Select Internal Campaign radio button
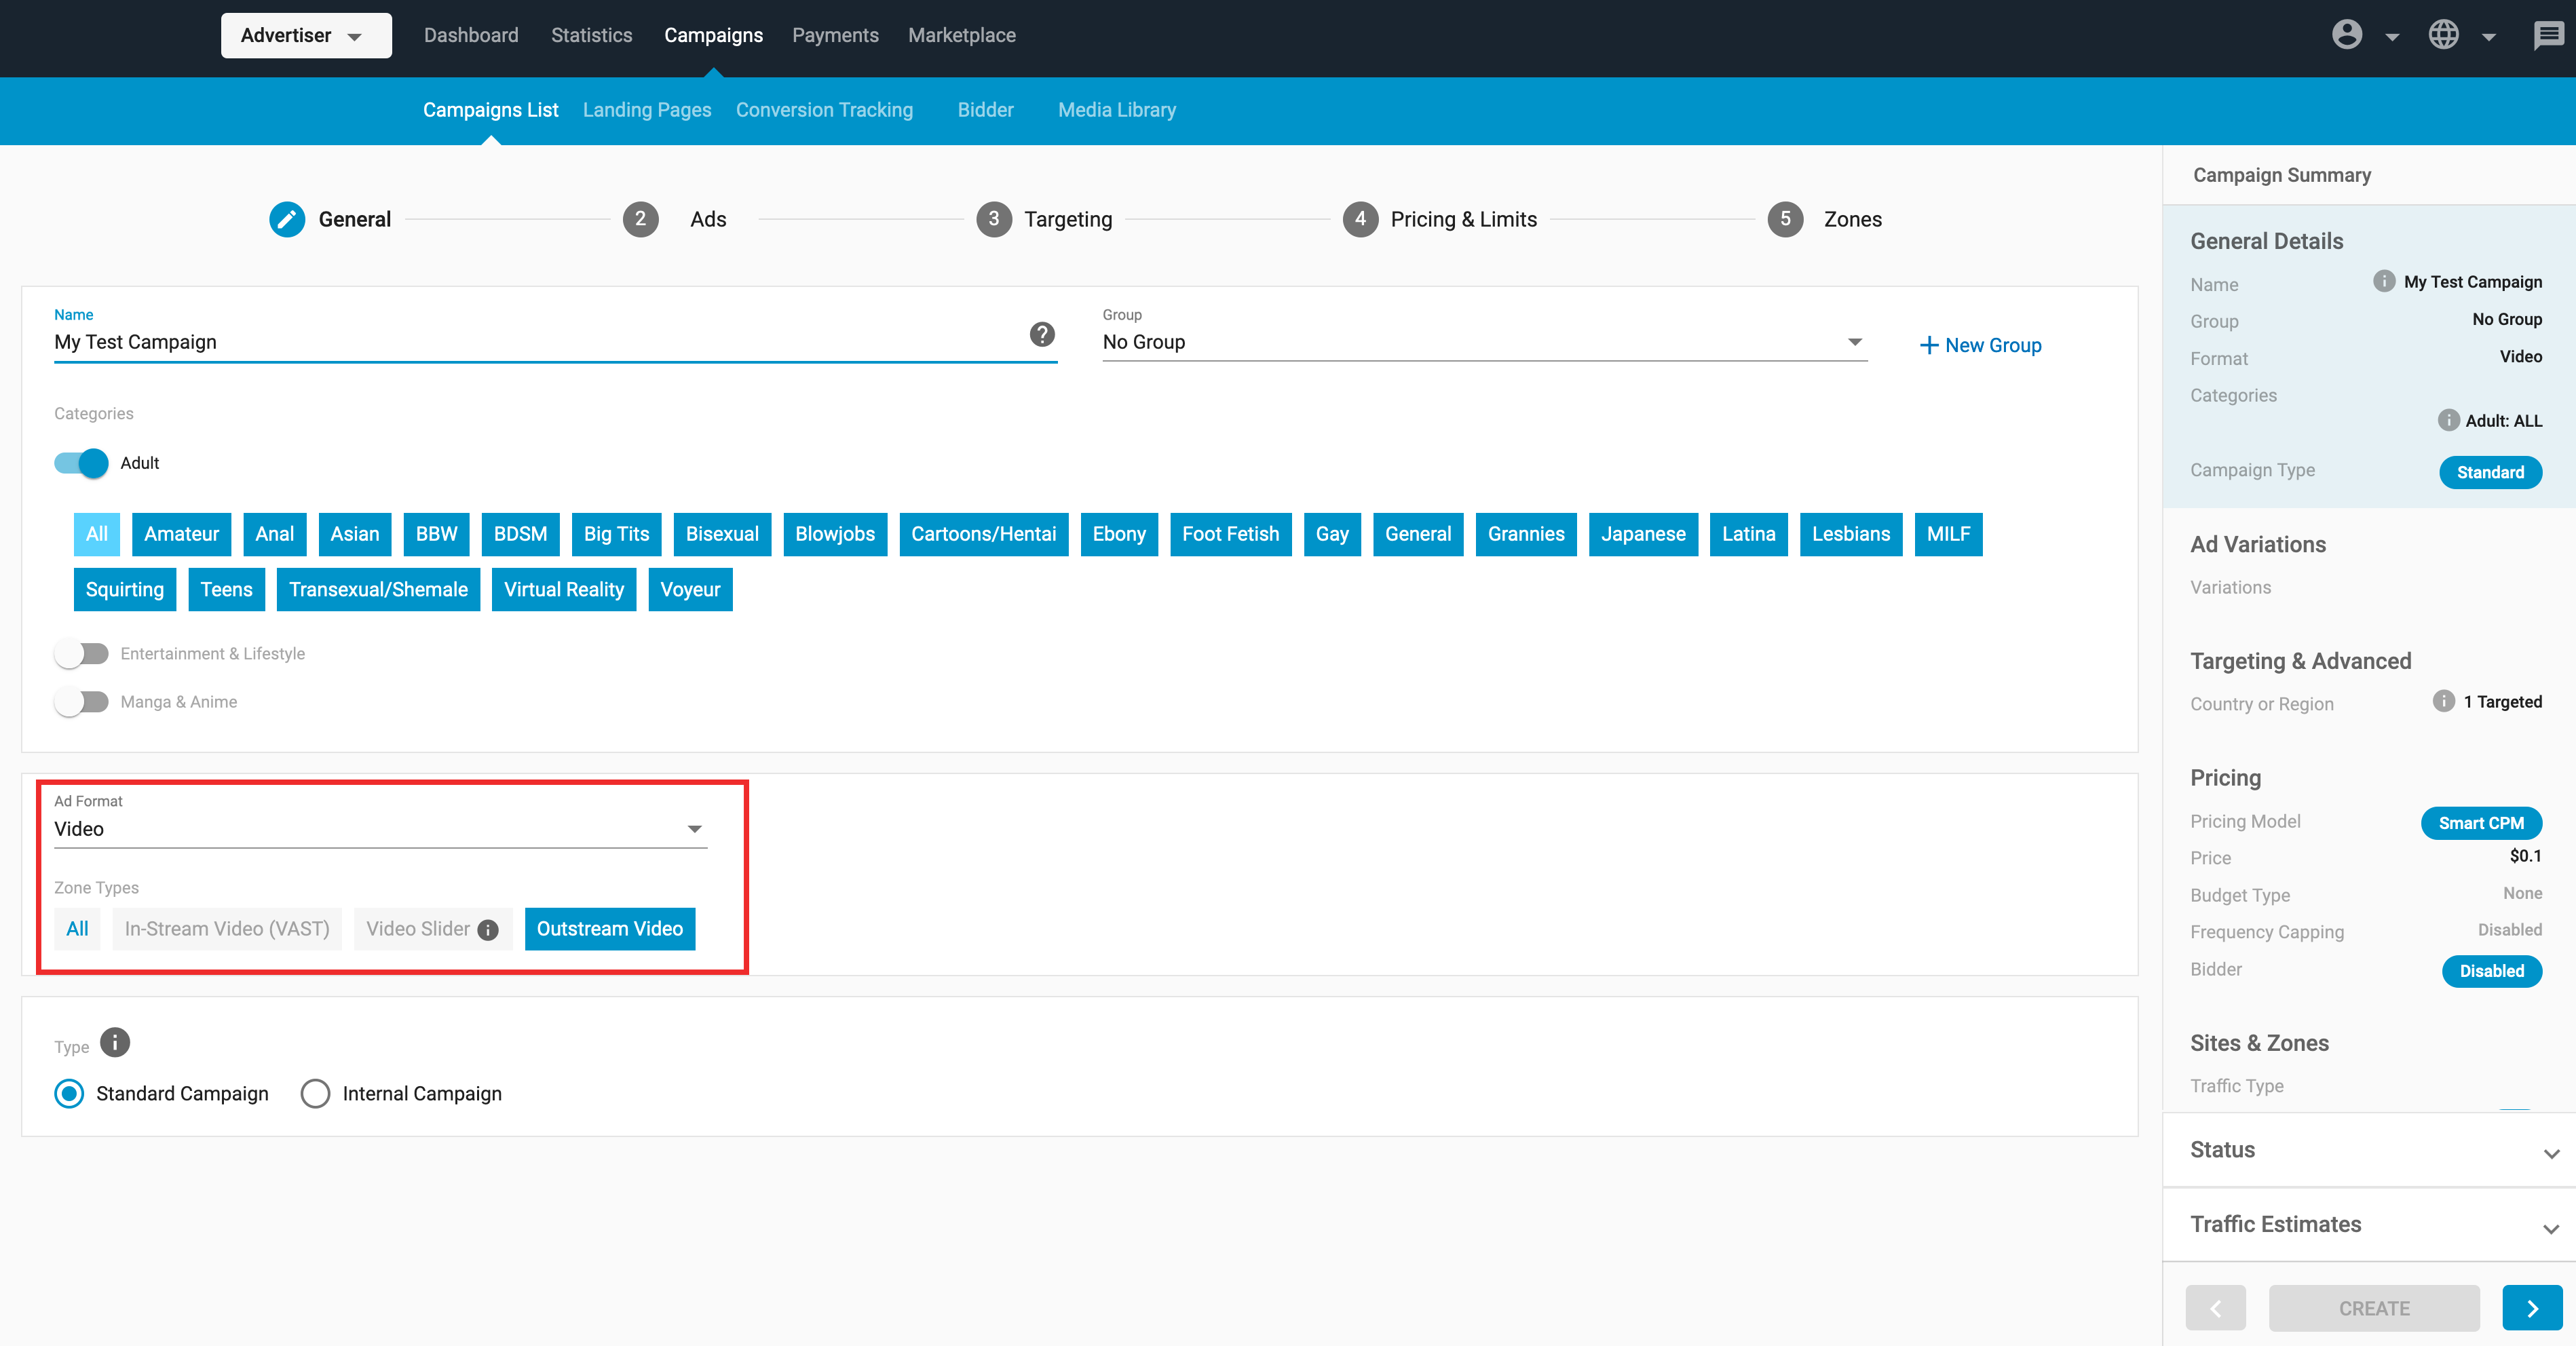This screenshot has width=2576, height=1346. 315,1093
